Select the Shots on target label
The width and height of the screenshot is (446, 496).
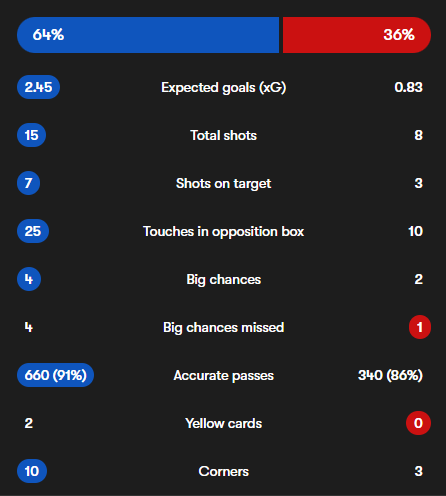(224, 184)
